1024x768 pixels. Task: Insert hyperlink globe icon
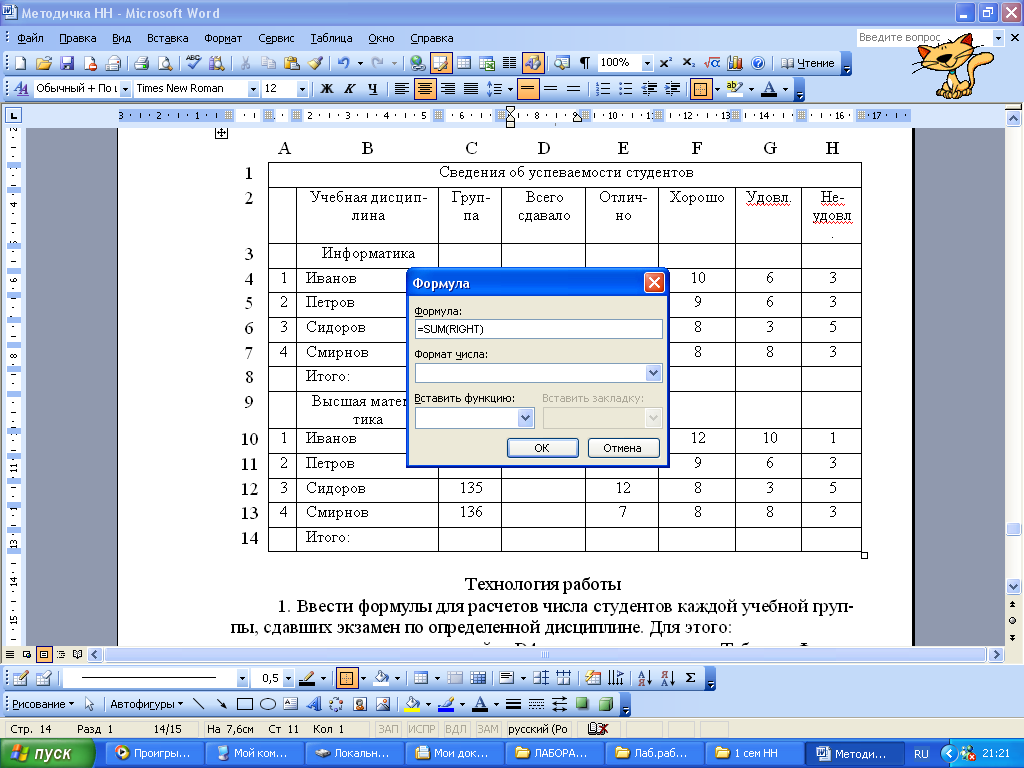click(417, 63)
